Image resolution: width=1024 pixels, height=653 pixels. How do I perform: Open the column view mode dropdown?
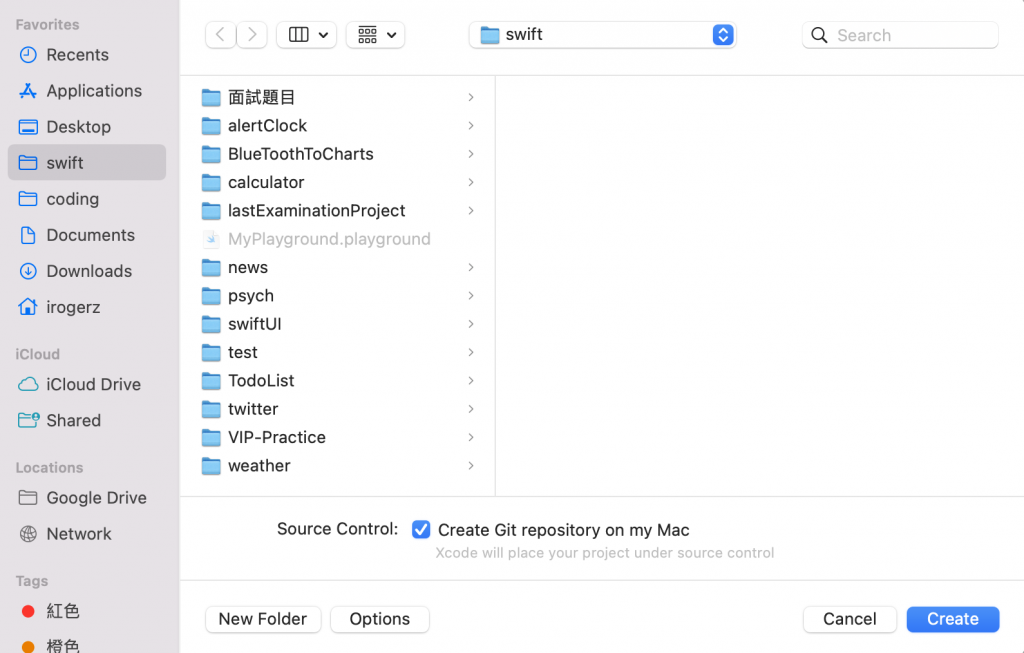click(x=306, y=35)
